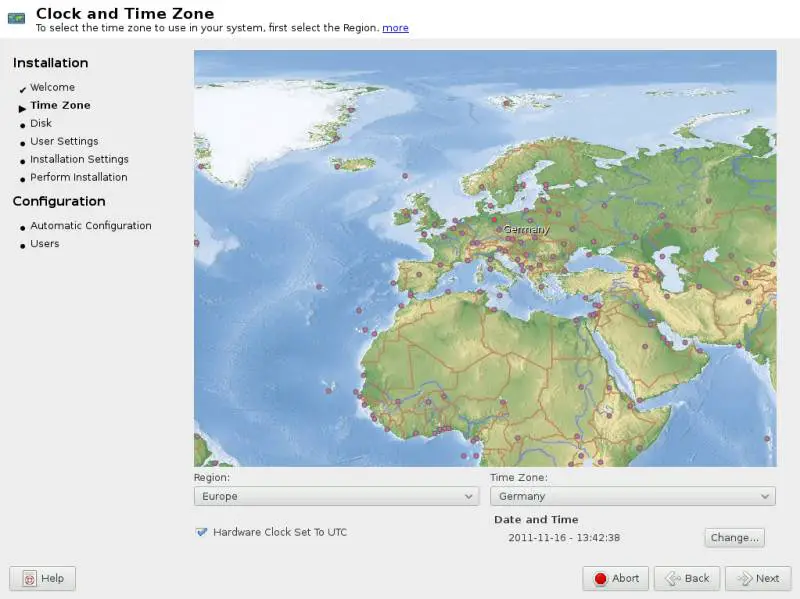Click the Change... date and time button

click(x=734, y=538)
